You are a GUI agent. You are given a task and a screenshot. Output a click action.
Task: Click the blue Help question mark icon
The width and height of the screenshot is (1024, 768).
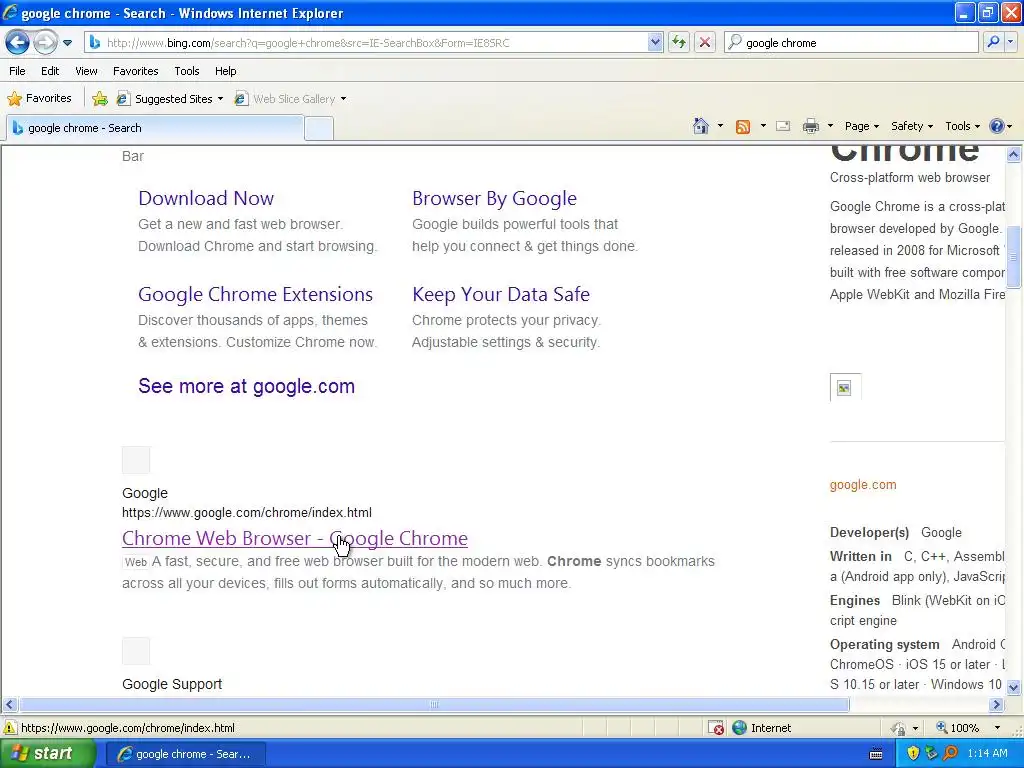coord(997,126)
